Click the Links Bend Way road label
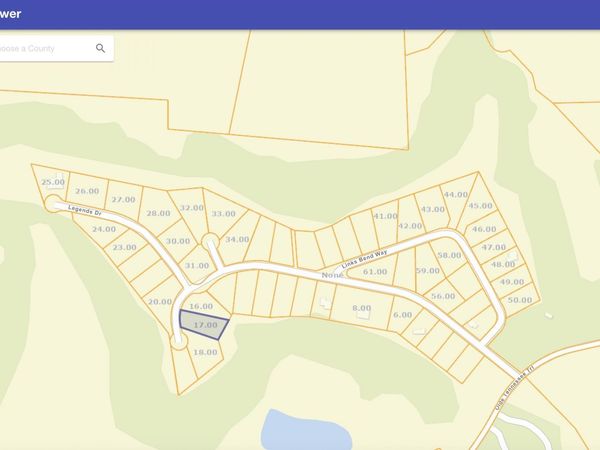The image size is (600, 450). point(364,259)
